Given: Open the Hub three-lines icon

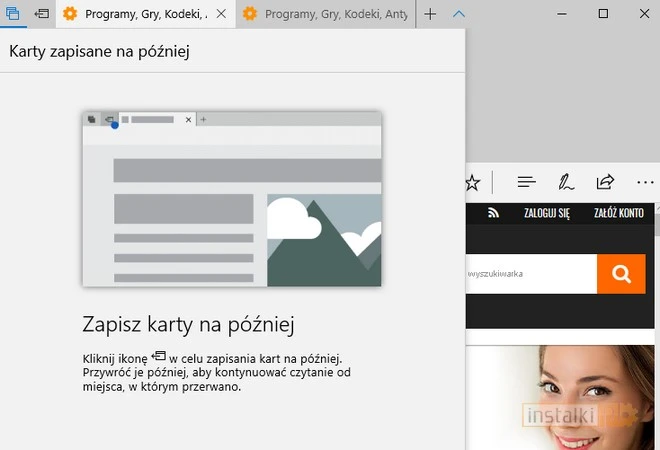Looking at the screenshot, I should coord(527,182).
